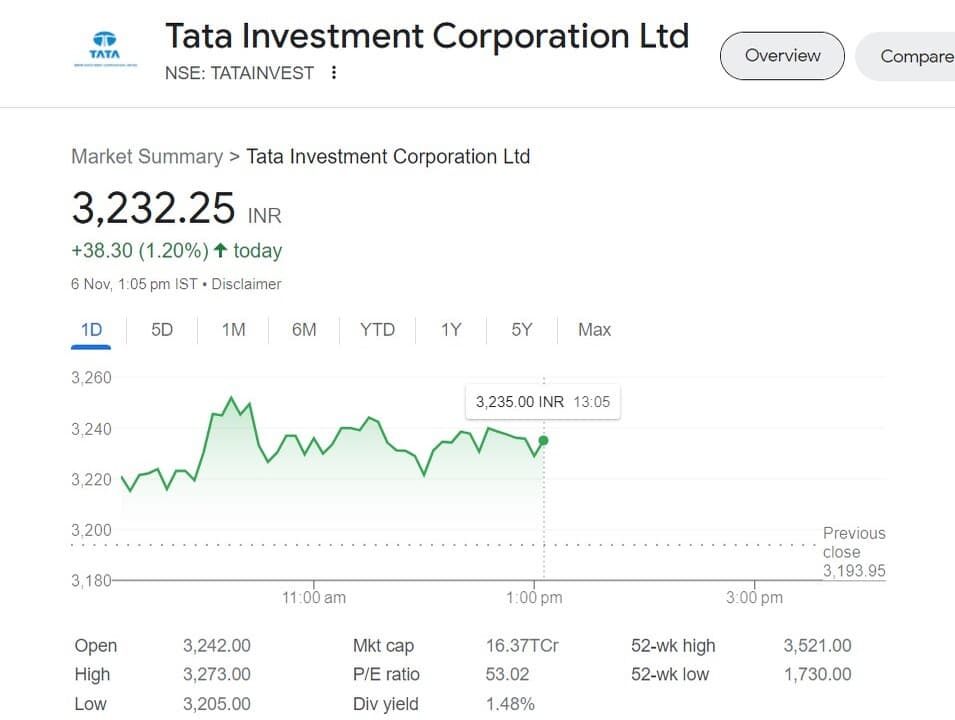
Task: Select the 1D time range
Action: 91,330
